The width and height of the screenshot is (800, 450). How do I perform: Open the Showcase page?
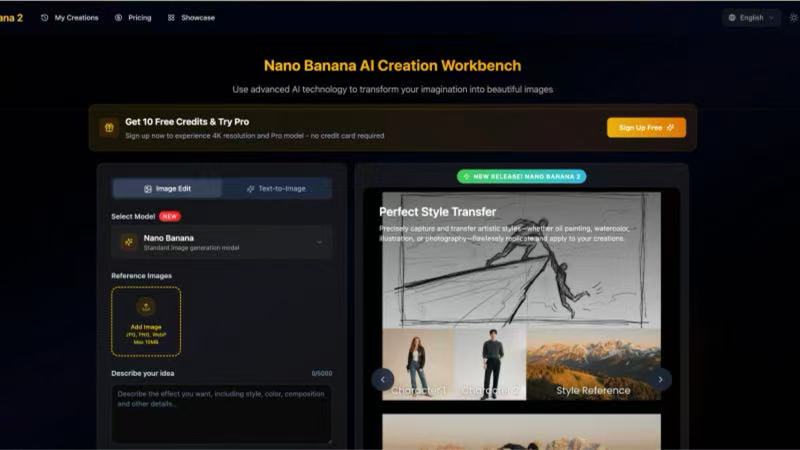tap(191, 17)
